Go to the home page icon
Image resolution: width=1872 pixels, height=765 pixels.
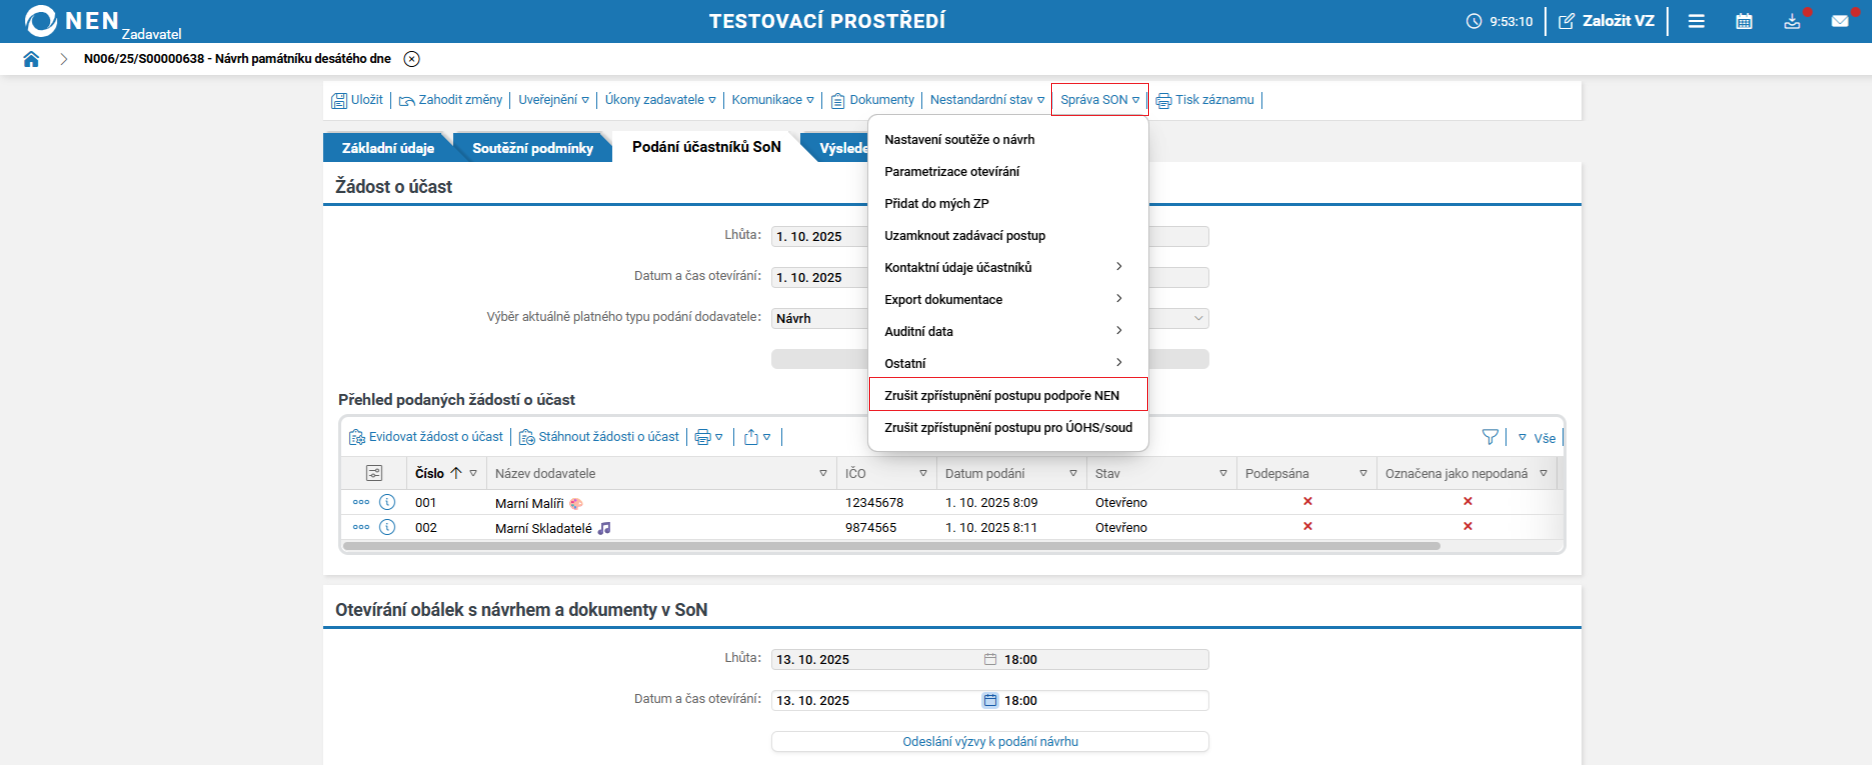pos(31,59)
